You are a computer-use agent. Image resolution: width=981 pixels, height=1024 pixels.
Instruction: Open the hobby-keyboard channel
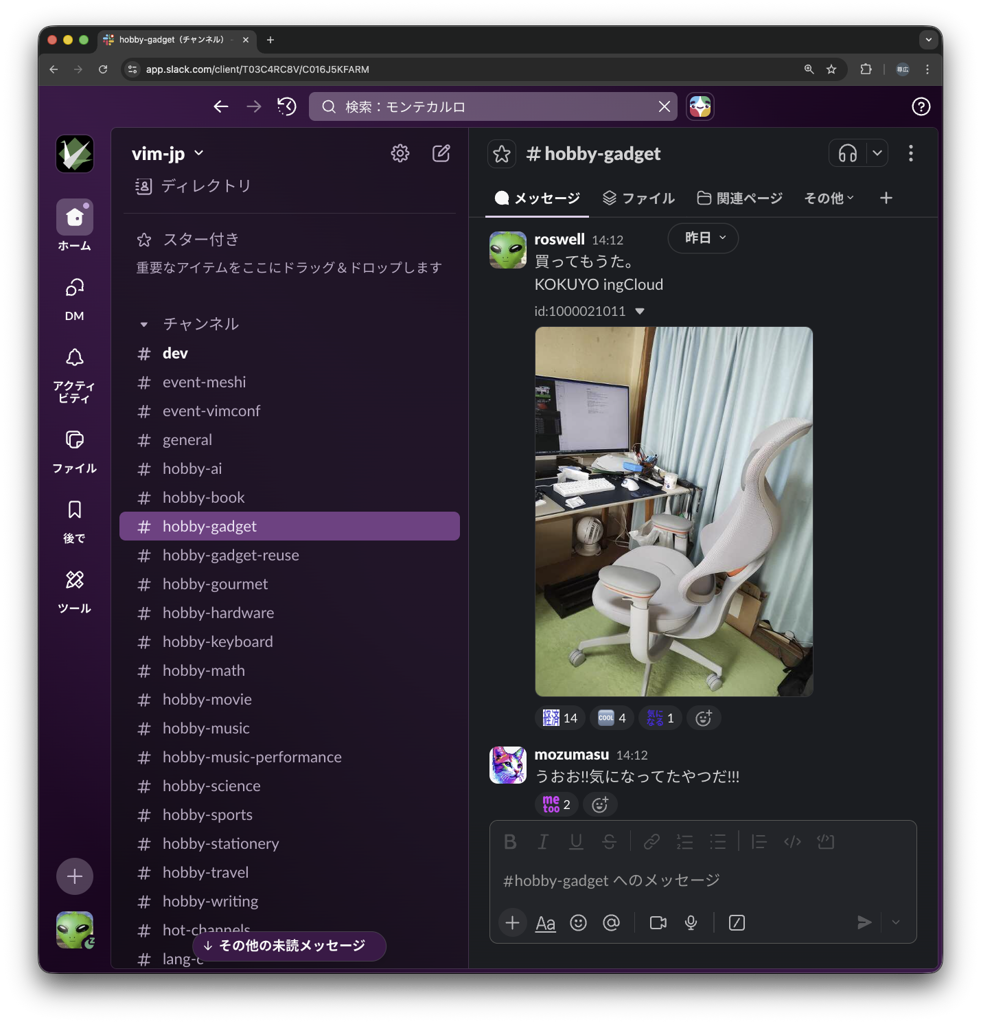click(217, 641)
